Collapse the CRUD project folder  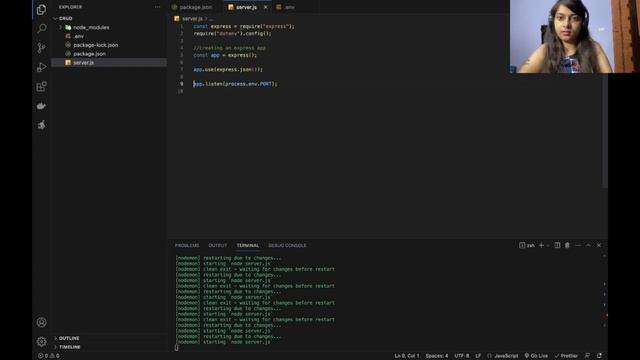(109, 18)
